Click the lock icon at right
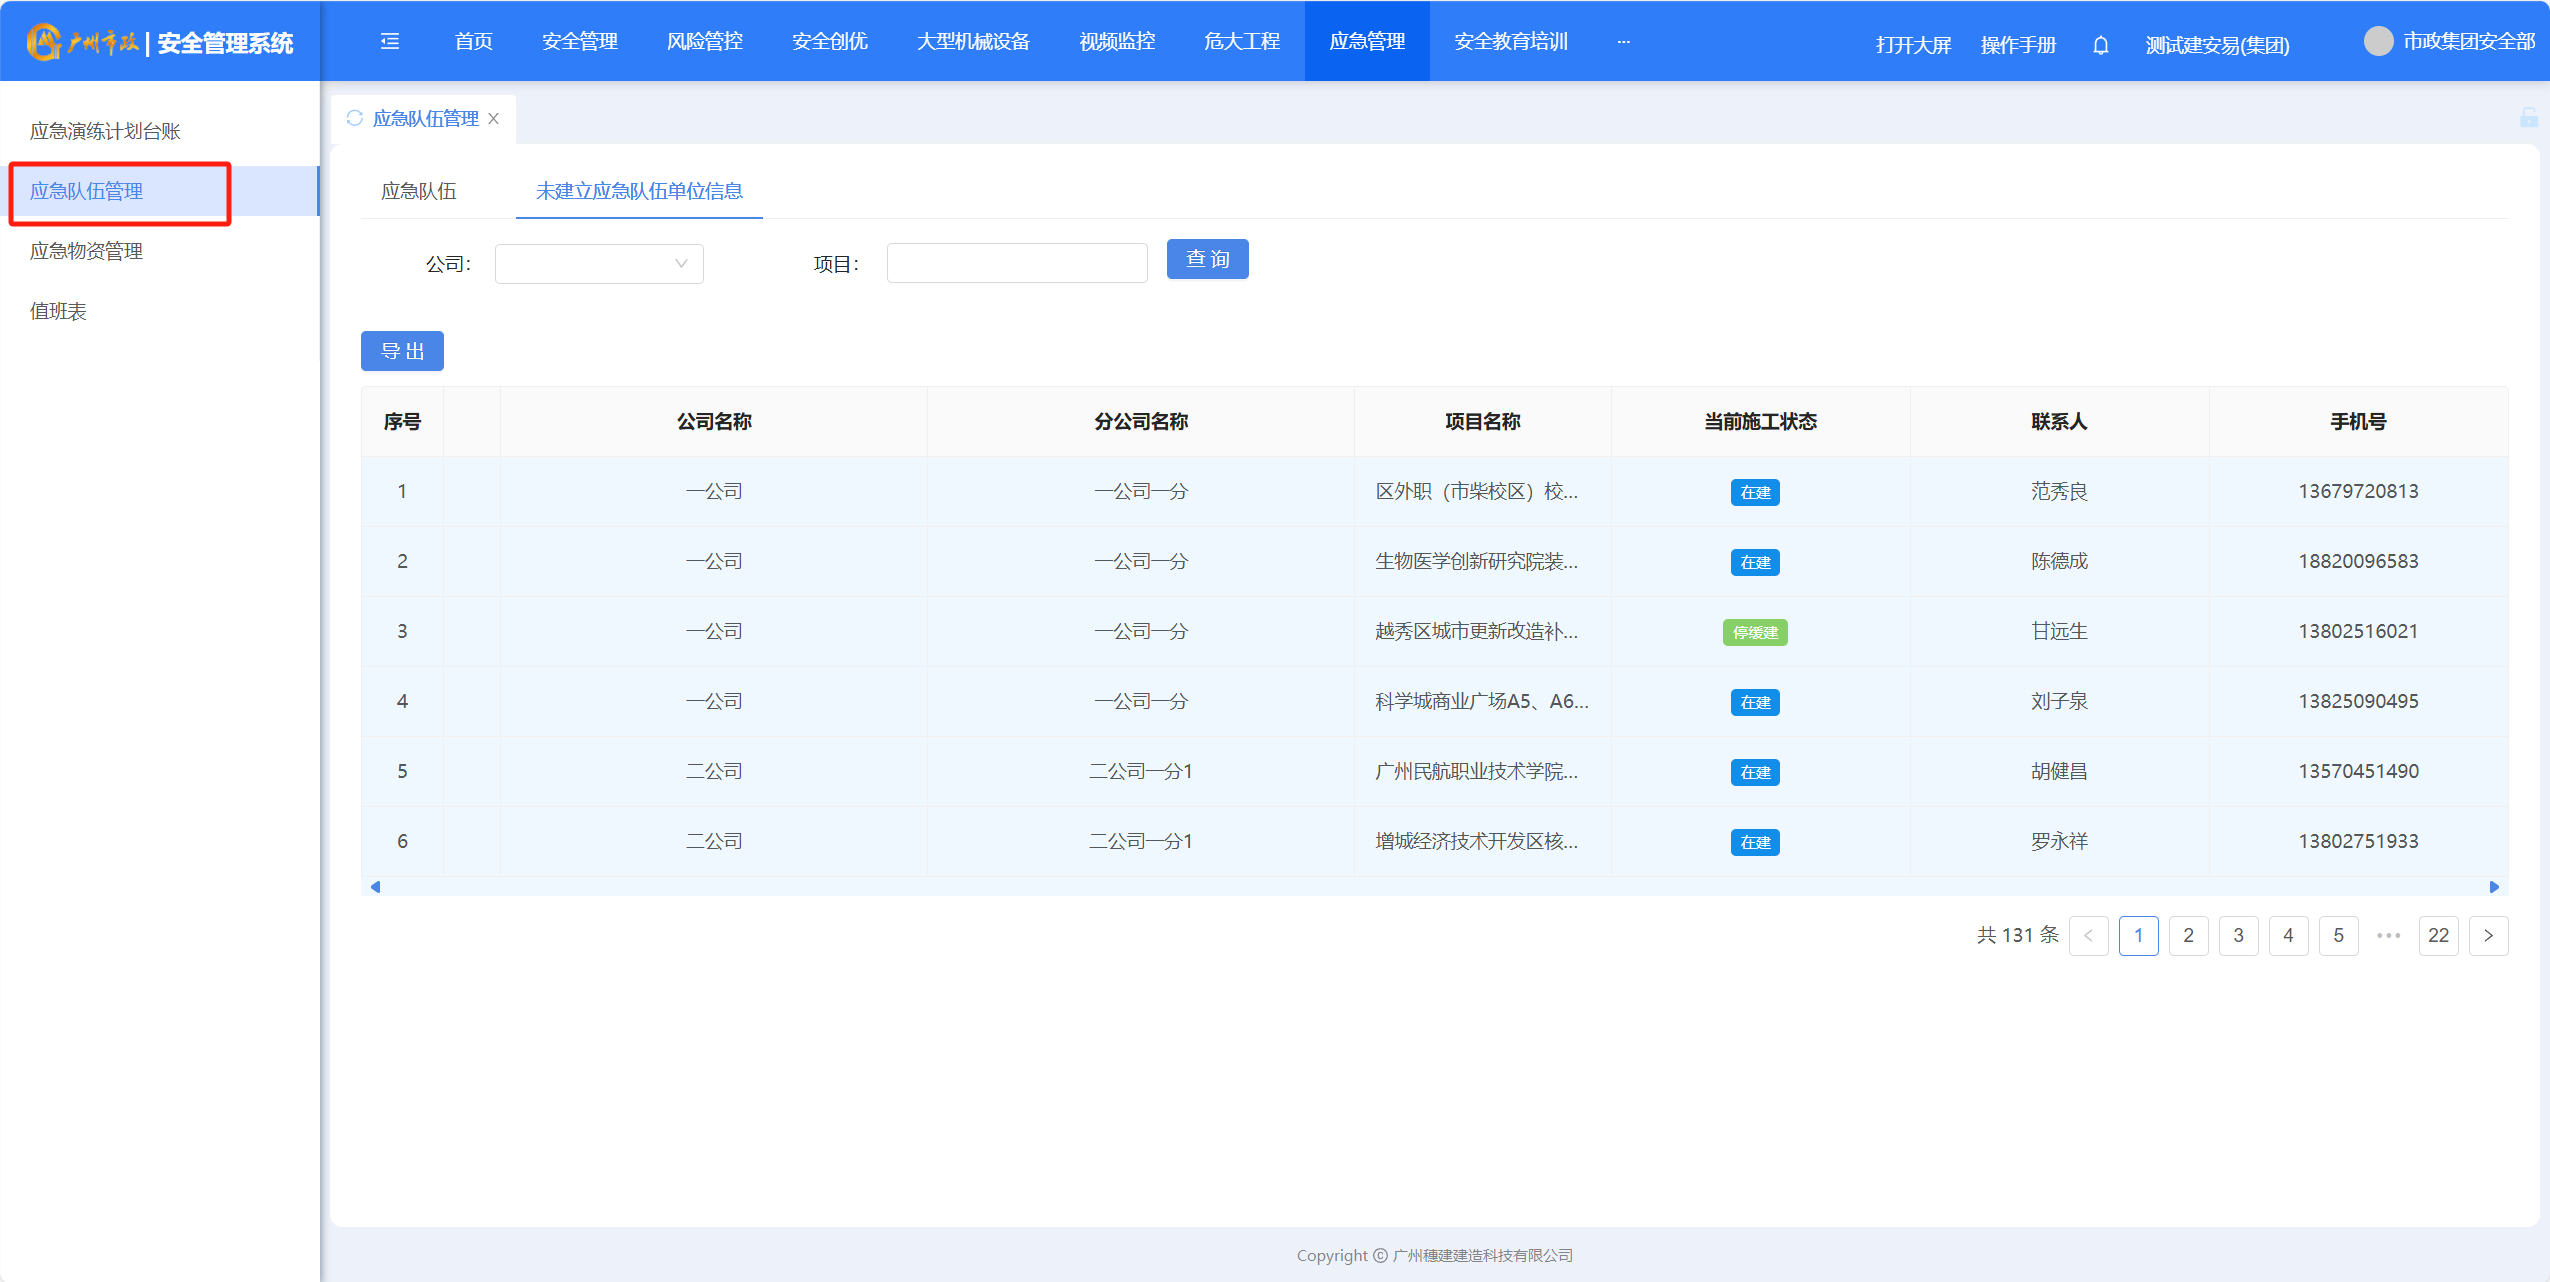The width and height of the screenshot is (2550, 1282). tap(2528, 118)
